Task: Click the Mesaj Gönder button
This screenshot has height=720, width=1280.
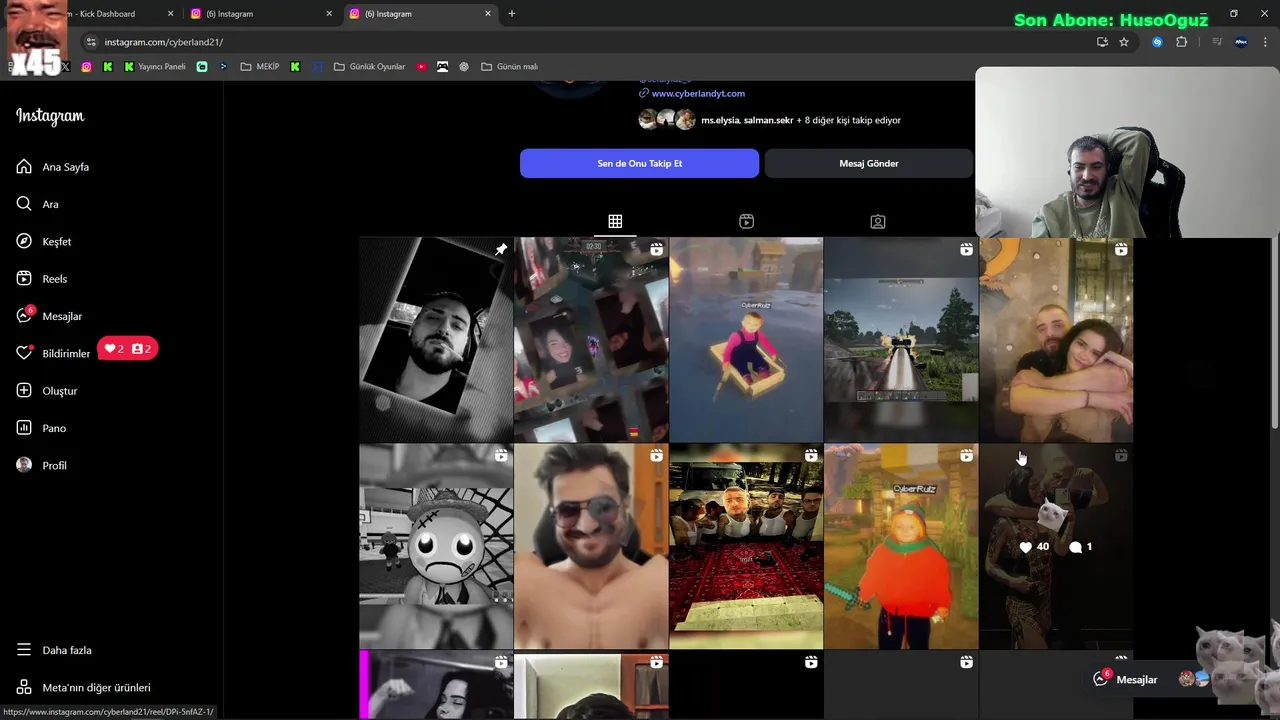Action: click(x=868, y=163)
